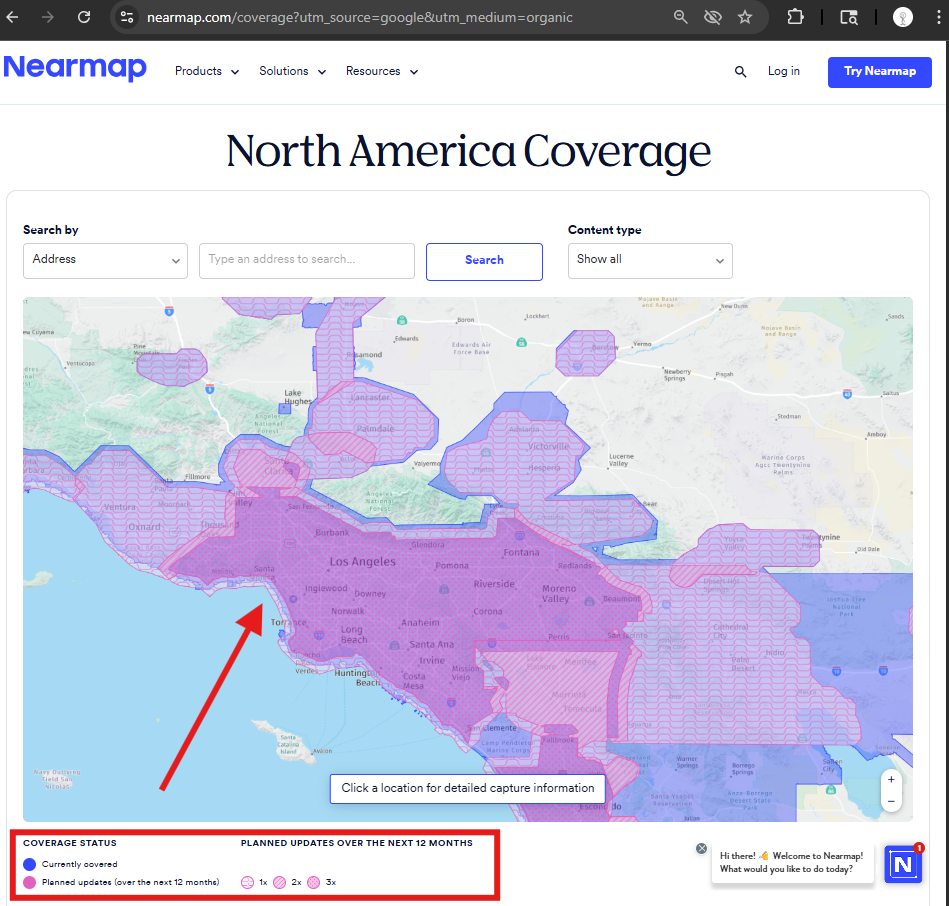The height and width of the screenshot is (906, 949).
Task: Open site search magnifier icon
Action: tap(740, 71)
